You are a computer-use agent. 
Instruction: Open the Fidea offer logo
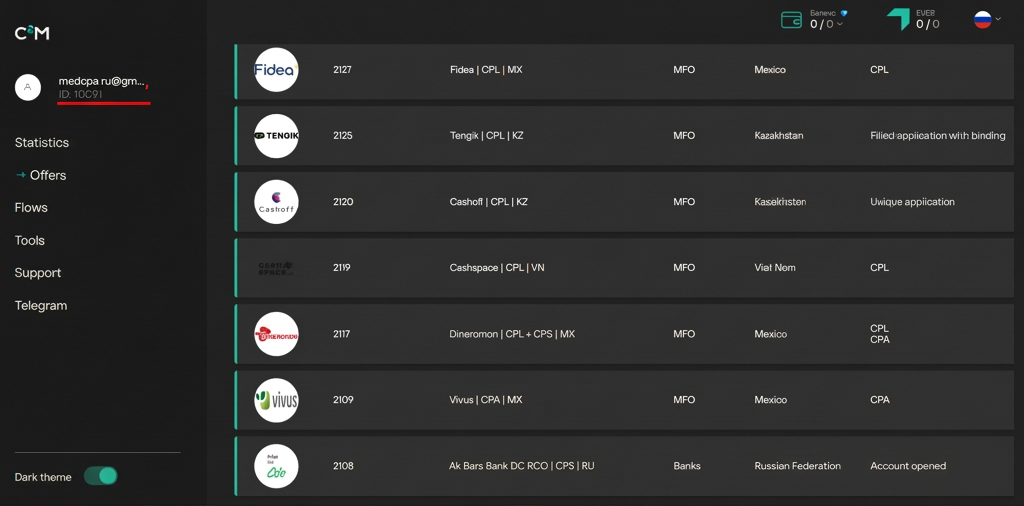(x=276, y=70)
